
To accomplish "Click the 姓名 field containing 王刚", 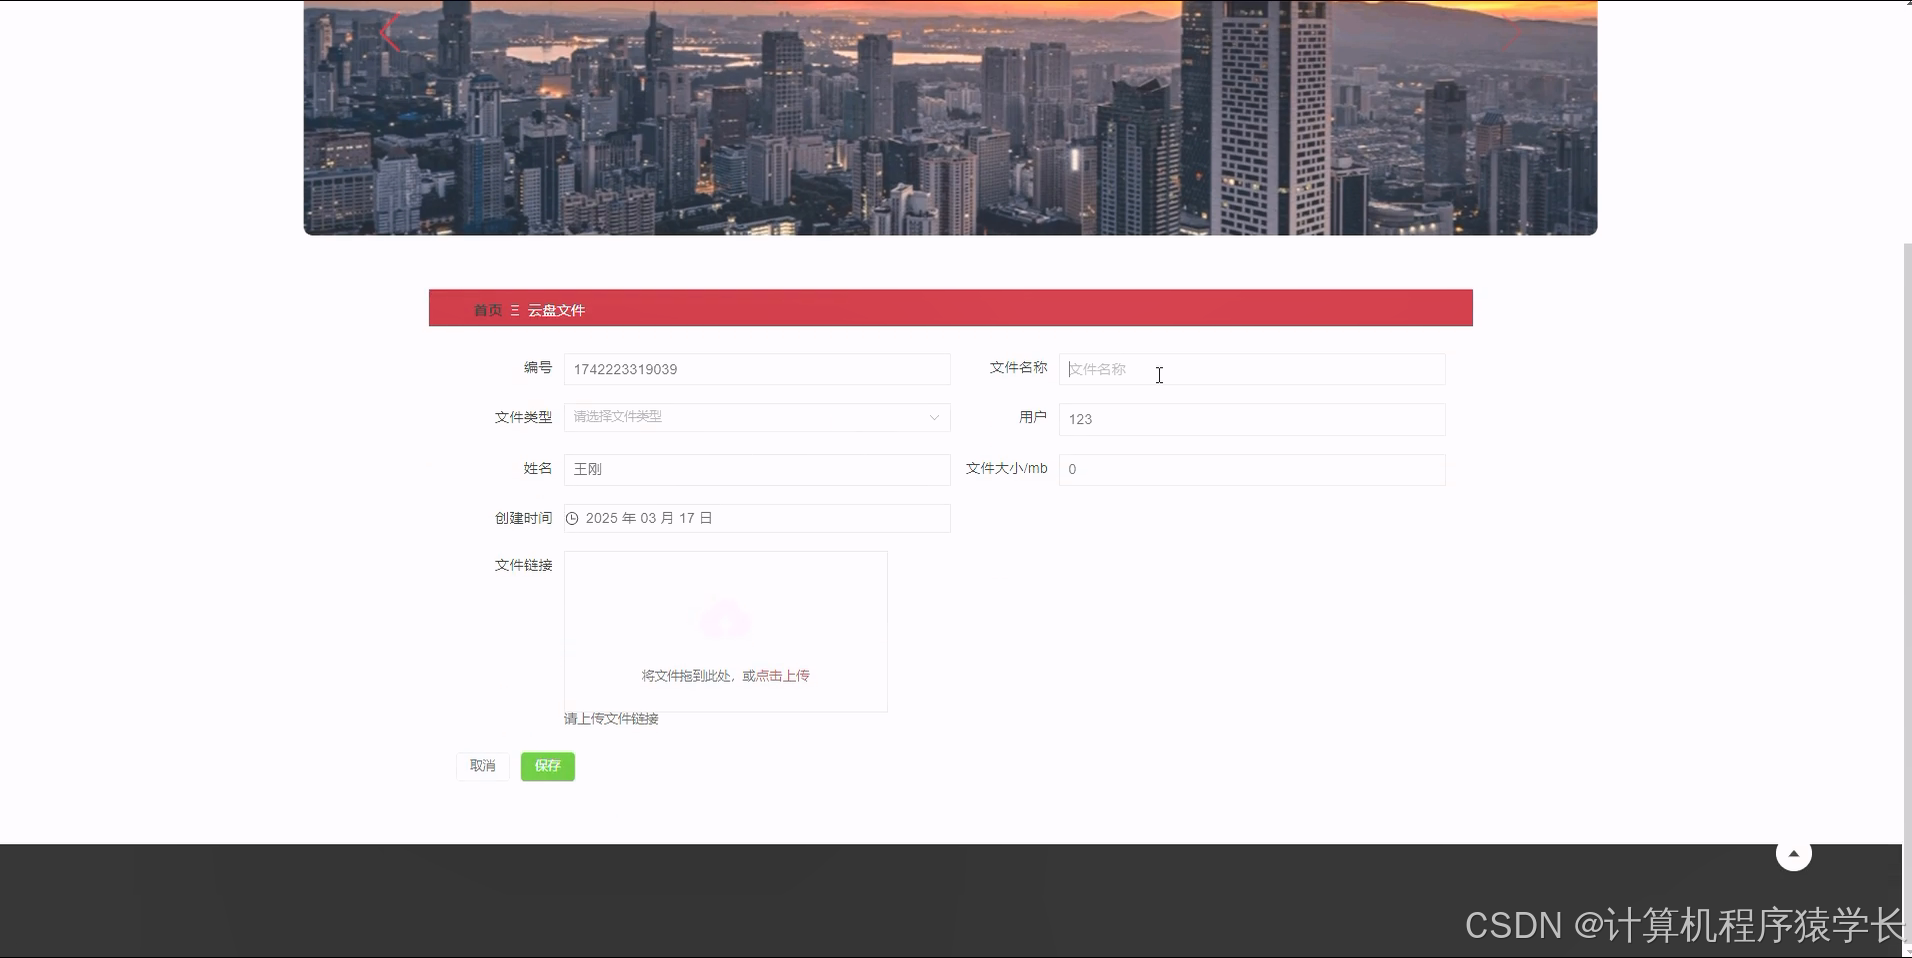I will pyautogui.click(x=756, y=469).
